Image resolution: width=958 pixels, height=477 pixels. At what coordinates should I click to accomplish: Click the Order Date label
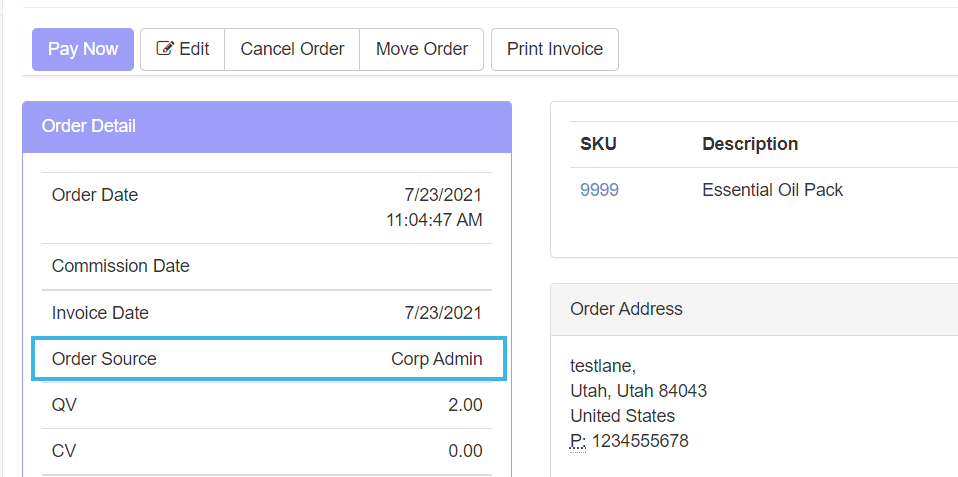pyautogui.click(x=95, y=195)
